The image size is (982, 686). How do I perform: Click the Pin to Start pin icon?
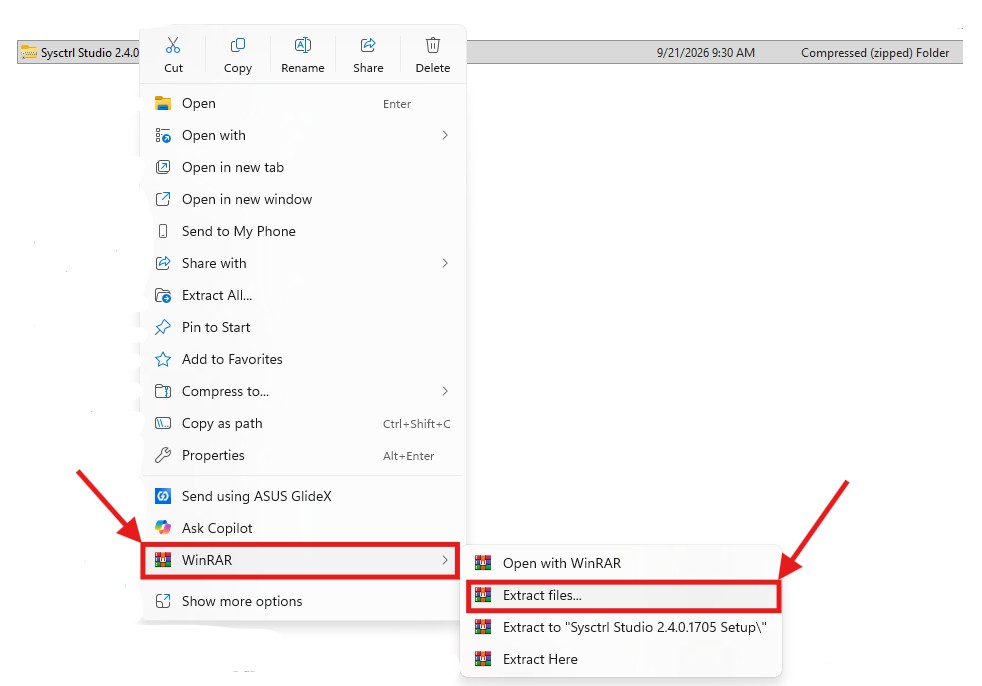click(x=163, y=327)
